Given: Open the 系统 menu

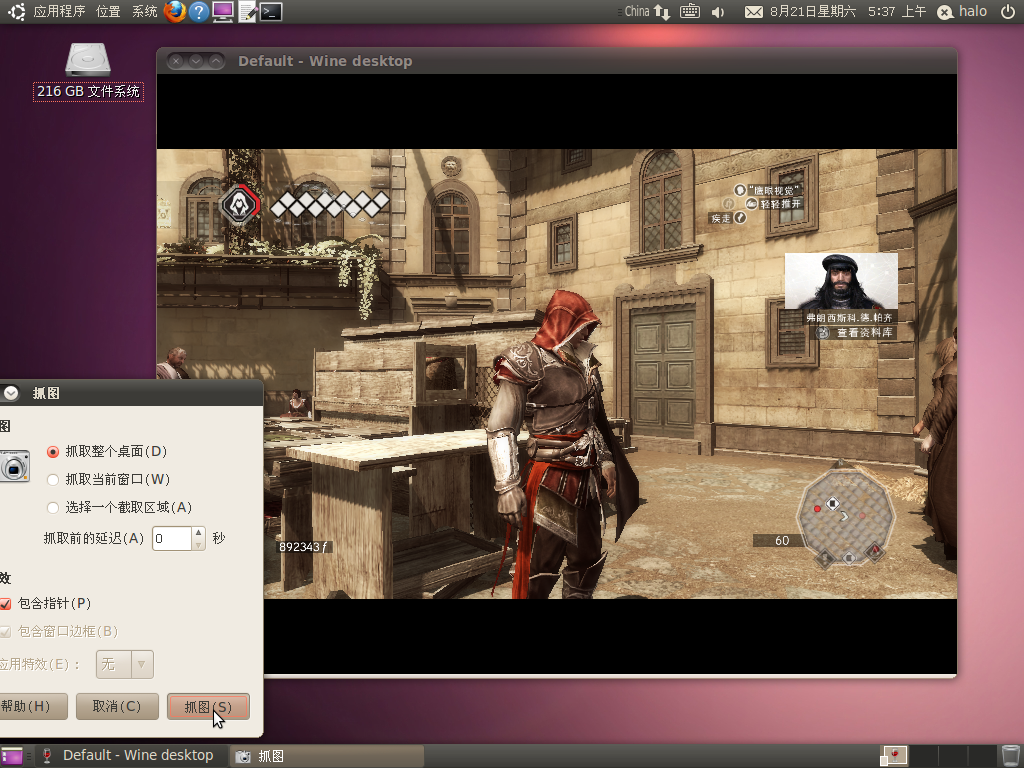Looking at the screenshot, I should point(144,12).
